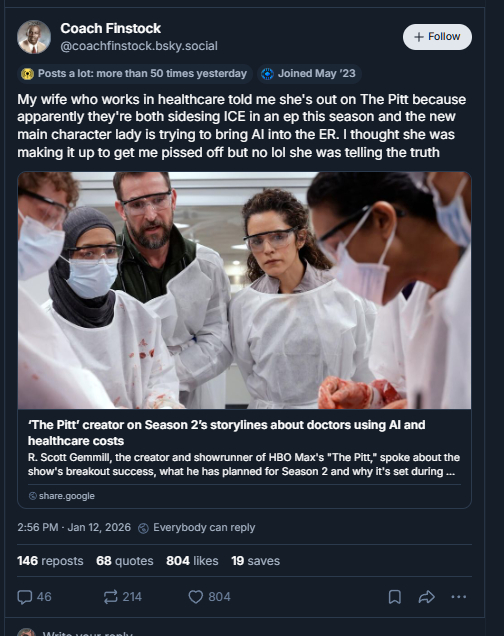The height and width of the screenshot is (636, 504).
Task: Click the repost arrows icon
Action: click(110, 597)
